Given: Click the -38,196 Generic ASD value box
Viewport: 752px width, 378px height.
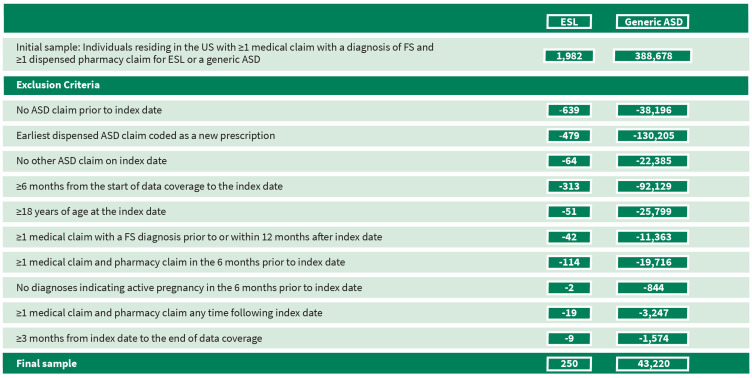Looking at the screenshot, I should [x=652, y=110].
